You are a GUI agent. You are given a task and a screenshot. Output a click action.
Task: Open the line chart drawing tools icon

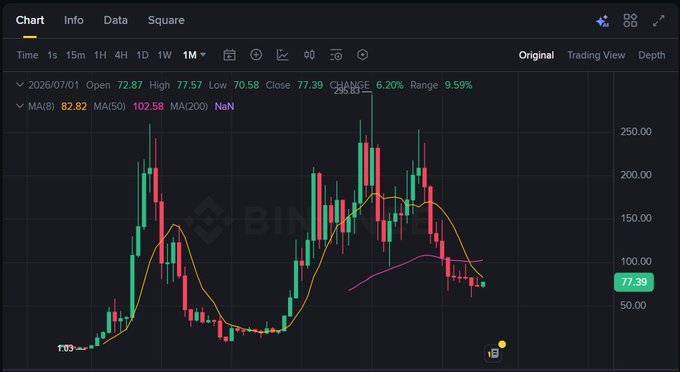coord(282,55)
